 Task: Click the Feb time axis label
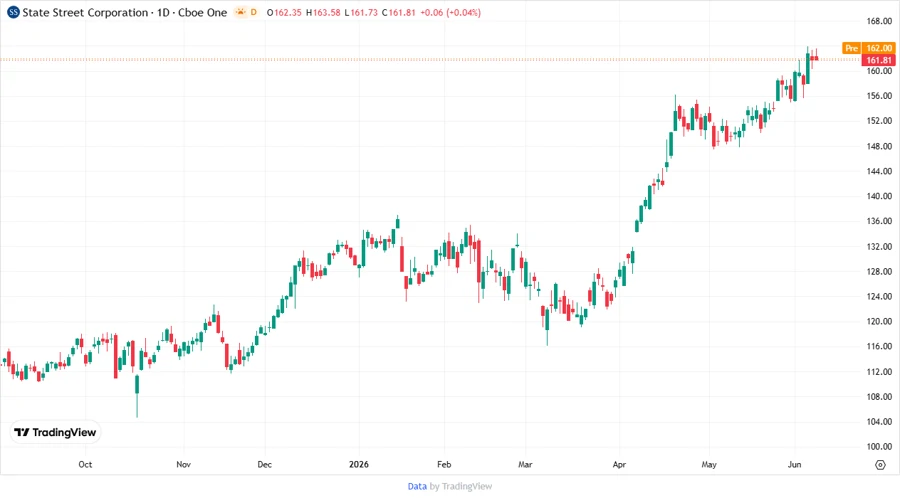444,464
